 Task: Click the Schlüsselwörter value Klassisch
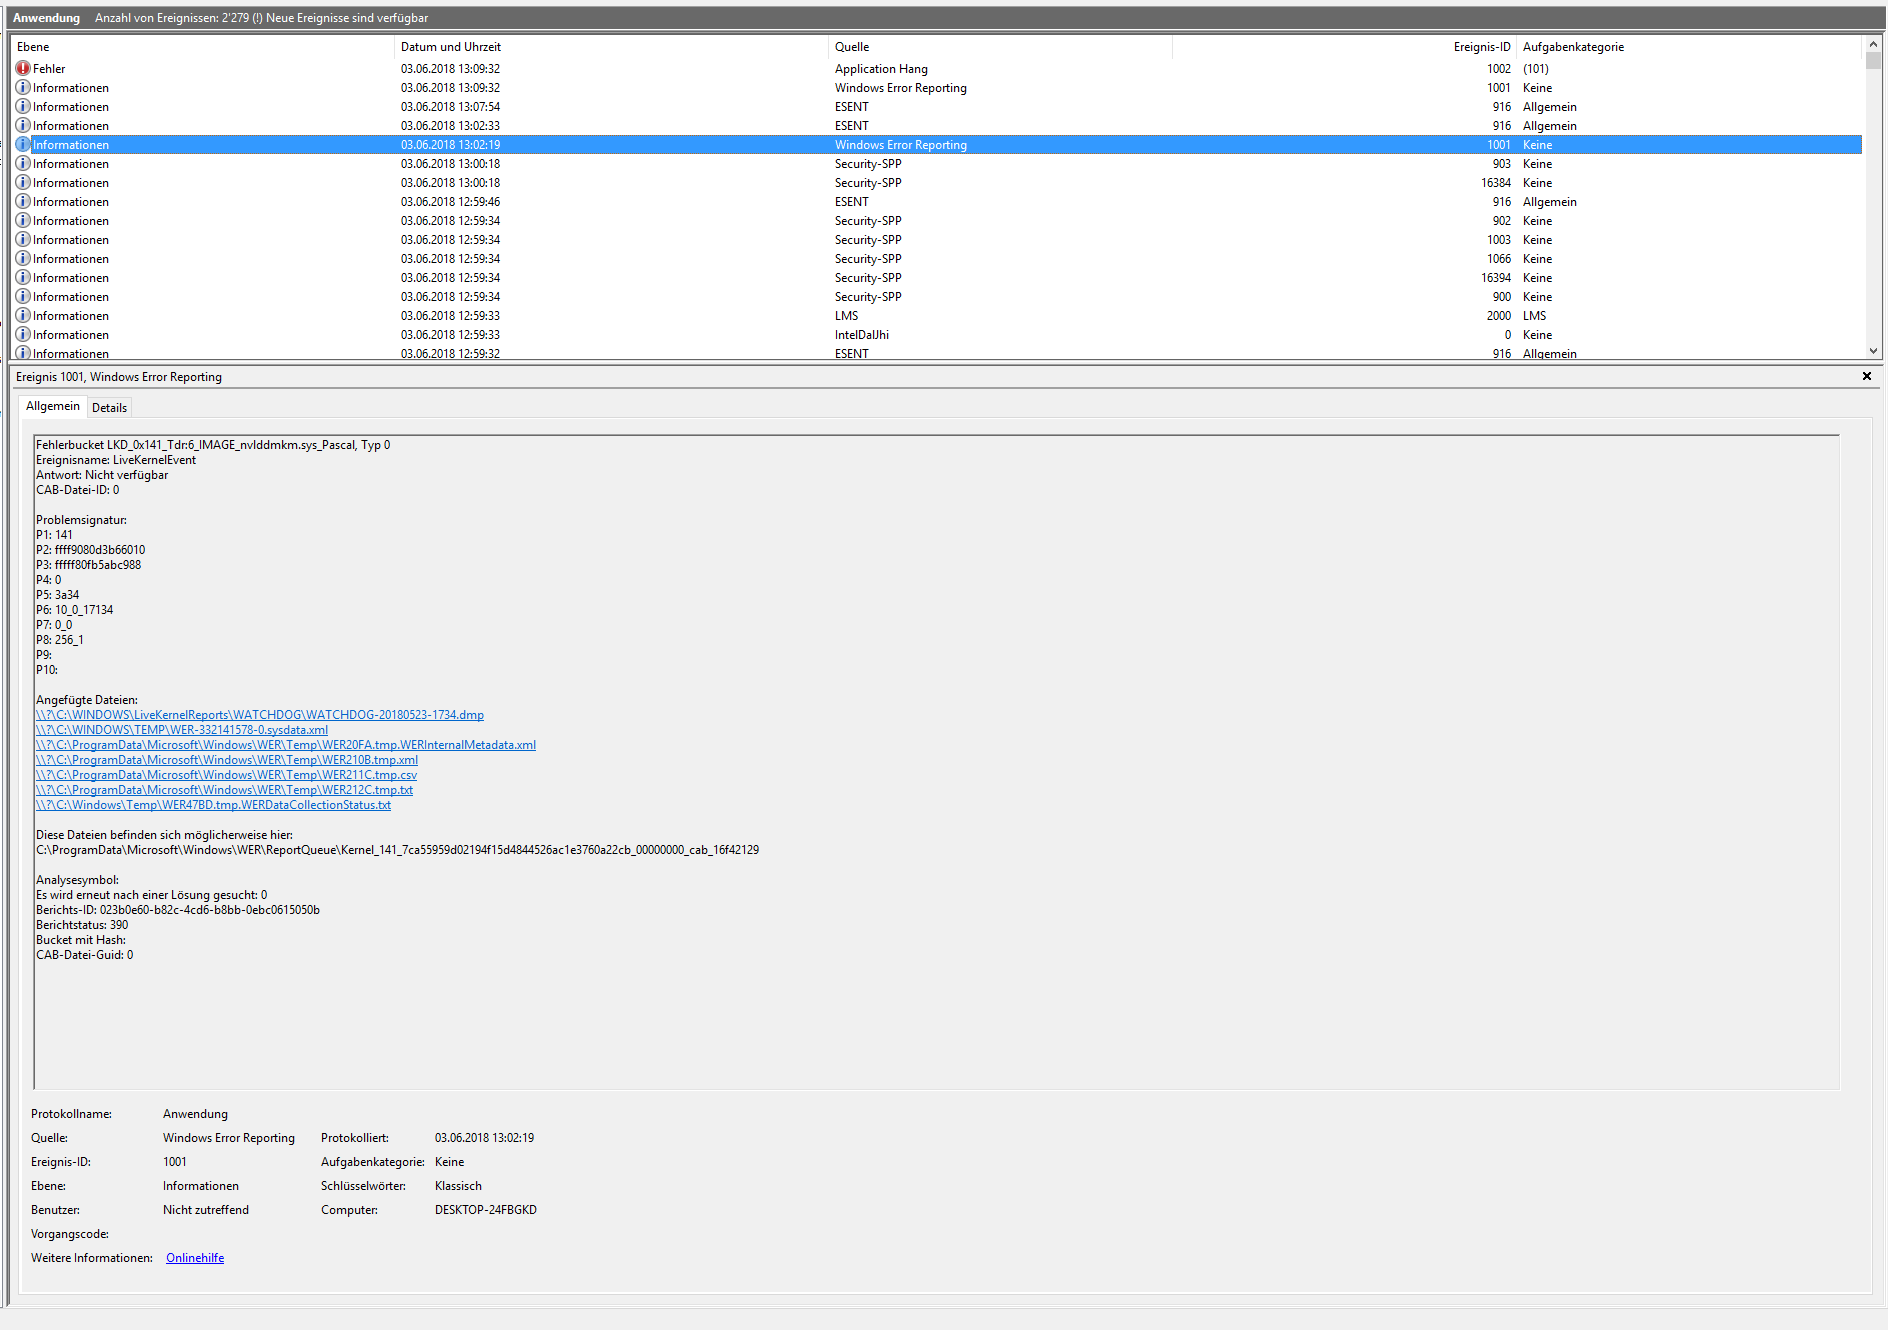pyautogui.click(x=458, y=1186)
